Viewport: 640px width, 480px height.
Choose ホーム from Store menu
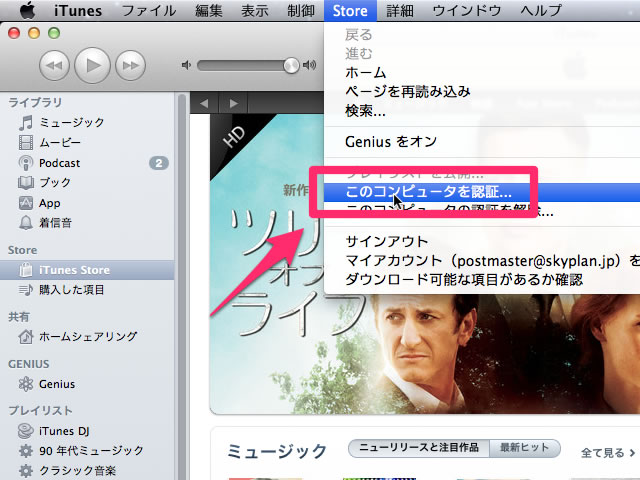tap(482, 73)
